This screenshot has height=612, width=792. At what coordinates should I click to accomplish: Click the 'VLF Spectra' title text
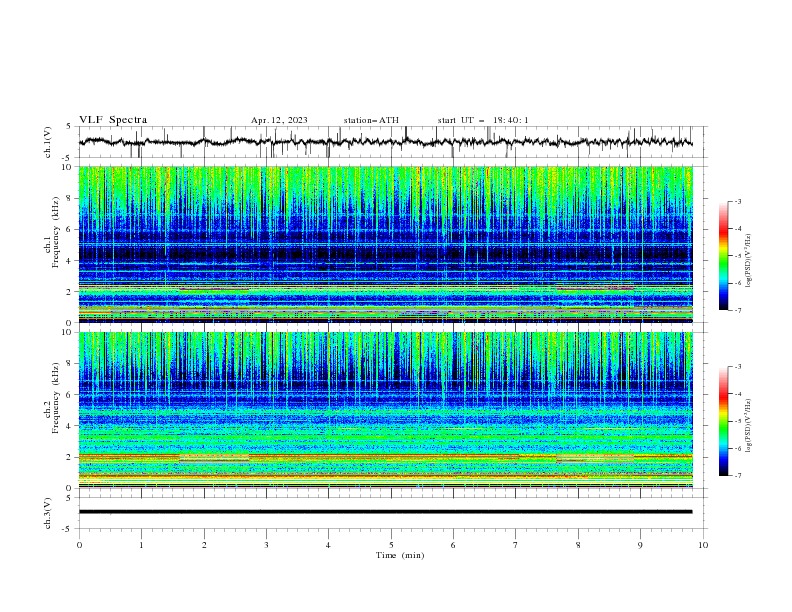coord(113,120)
